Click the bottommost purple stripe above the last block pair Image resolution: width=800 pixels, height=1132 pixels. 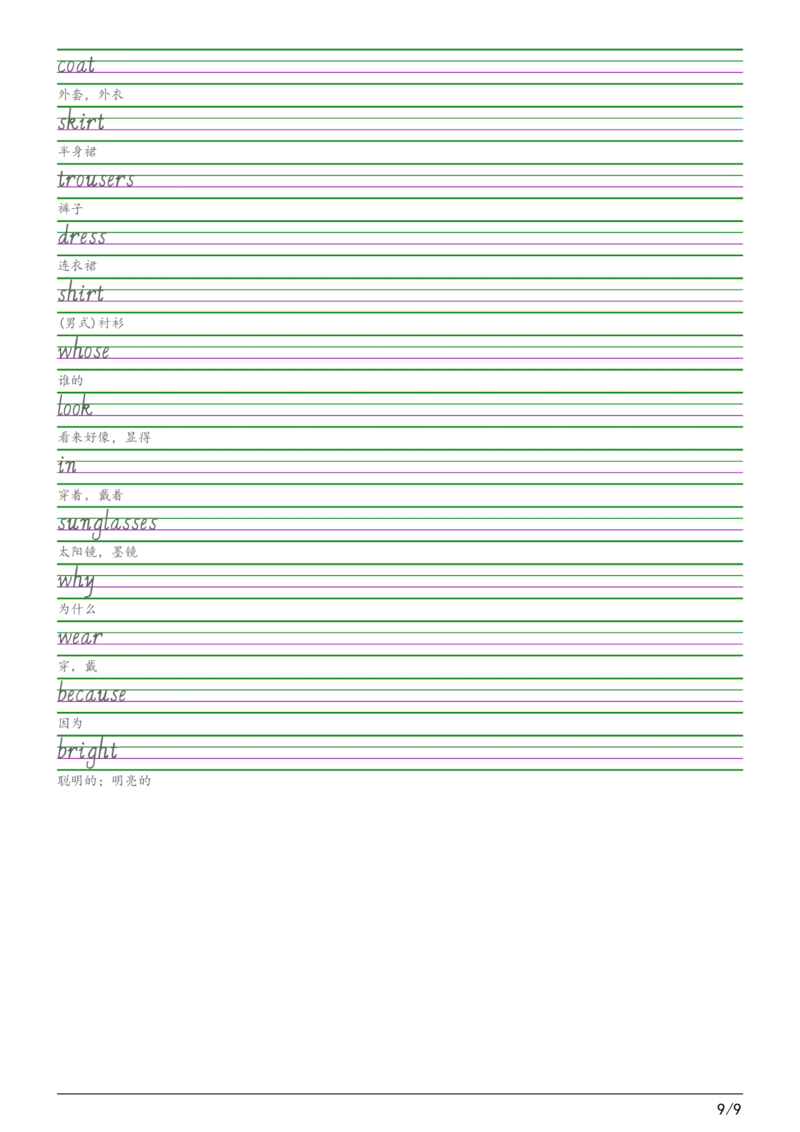(x=400, y=758)
